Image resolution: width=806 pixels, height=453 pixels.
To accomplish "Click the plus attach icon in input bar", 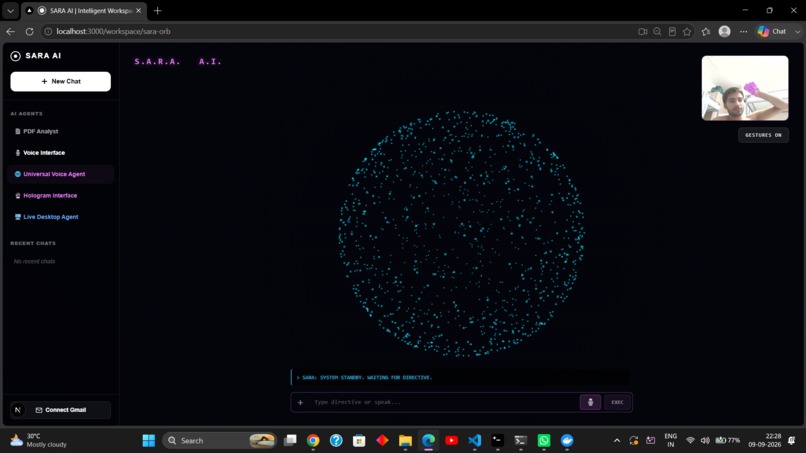I will click(x=301, y=402).
